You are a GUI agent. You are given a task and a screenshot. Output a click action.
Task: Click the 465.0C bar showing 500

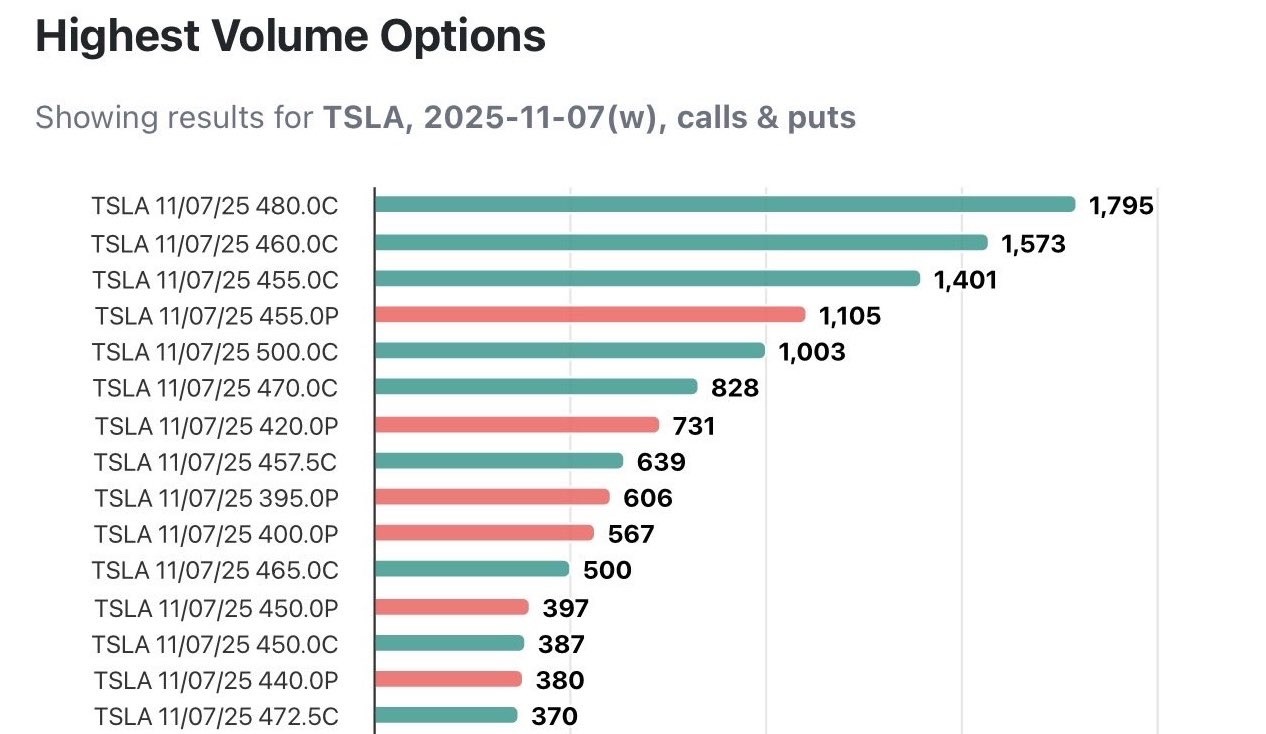point(472,569)
